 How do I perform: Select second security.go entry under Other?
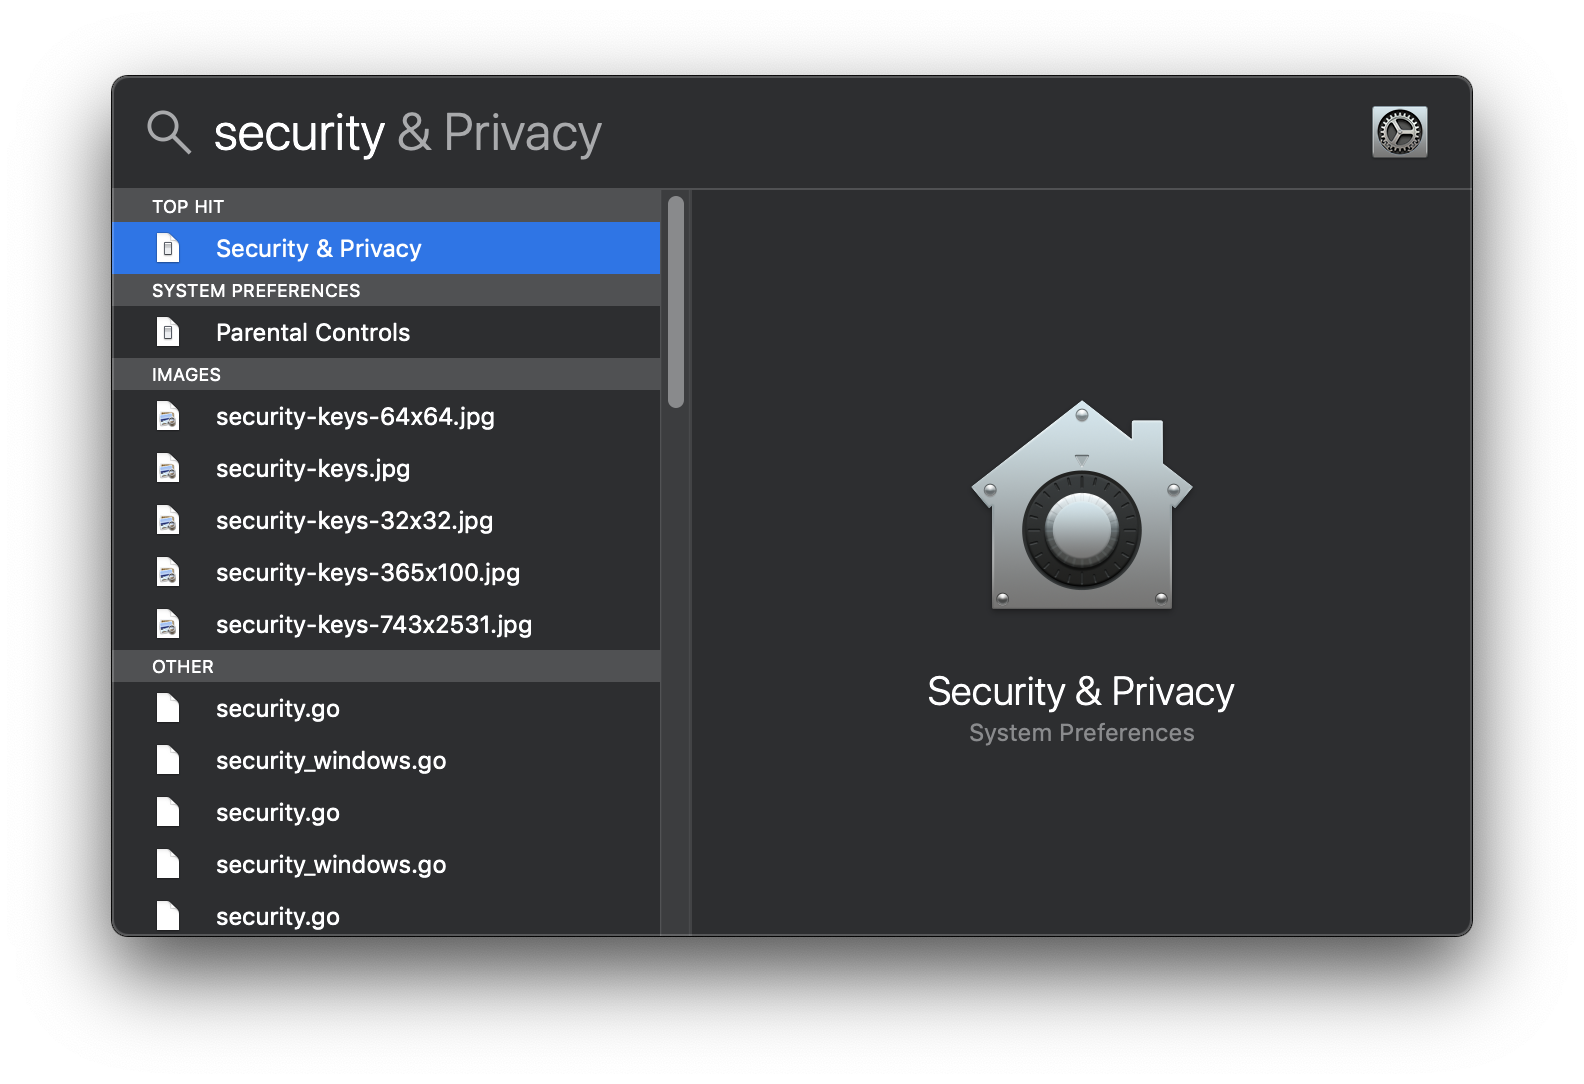click(x=386, y=812)
